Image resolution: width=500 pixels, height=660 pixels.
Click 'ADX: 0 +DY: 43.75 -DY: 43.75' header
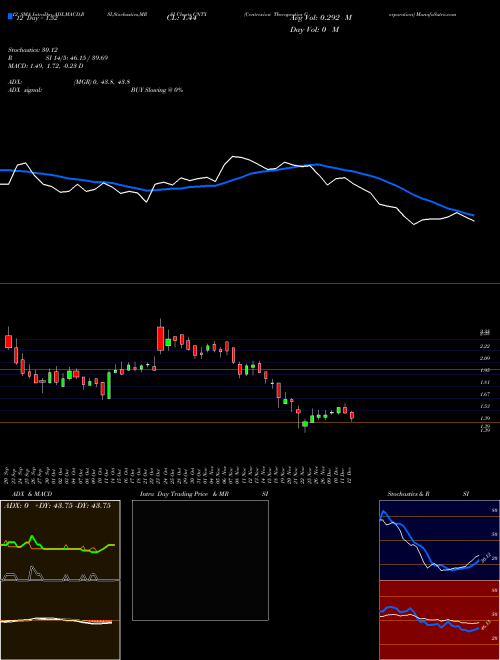tap(57, 506)
